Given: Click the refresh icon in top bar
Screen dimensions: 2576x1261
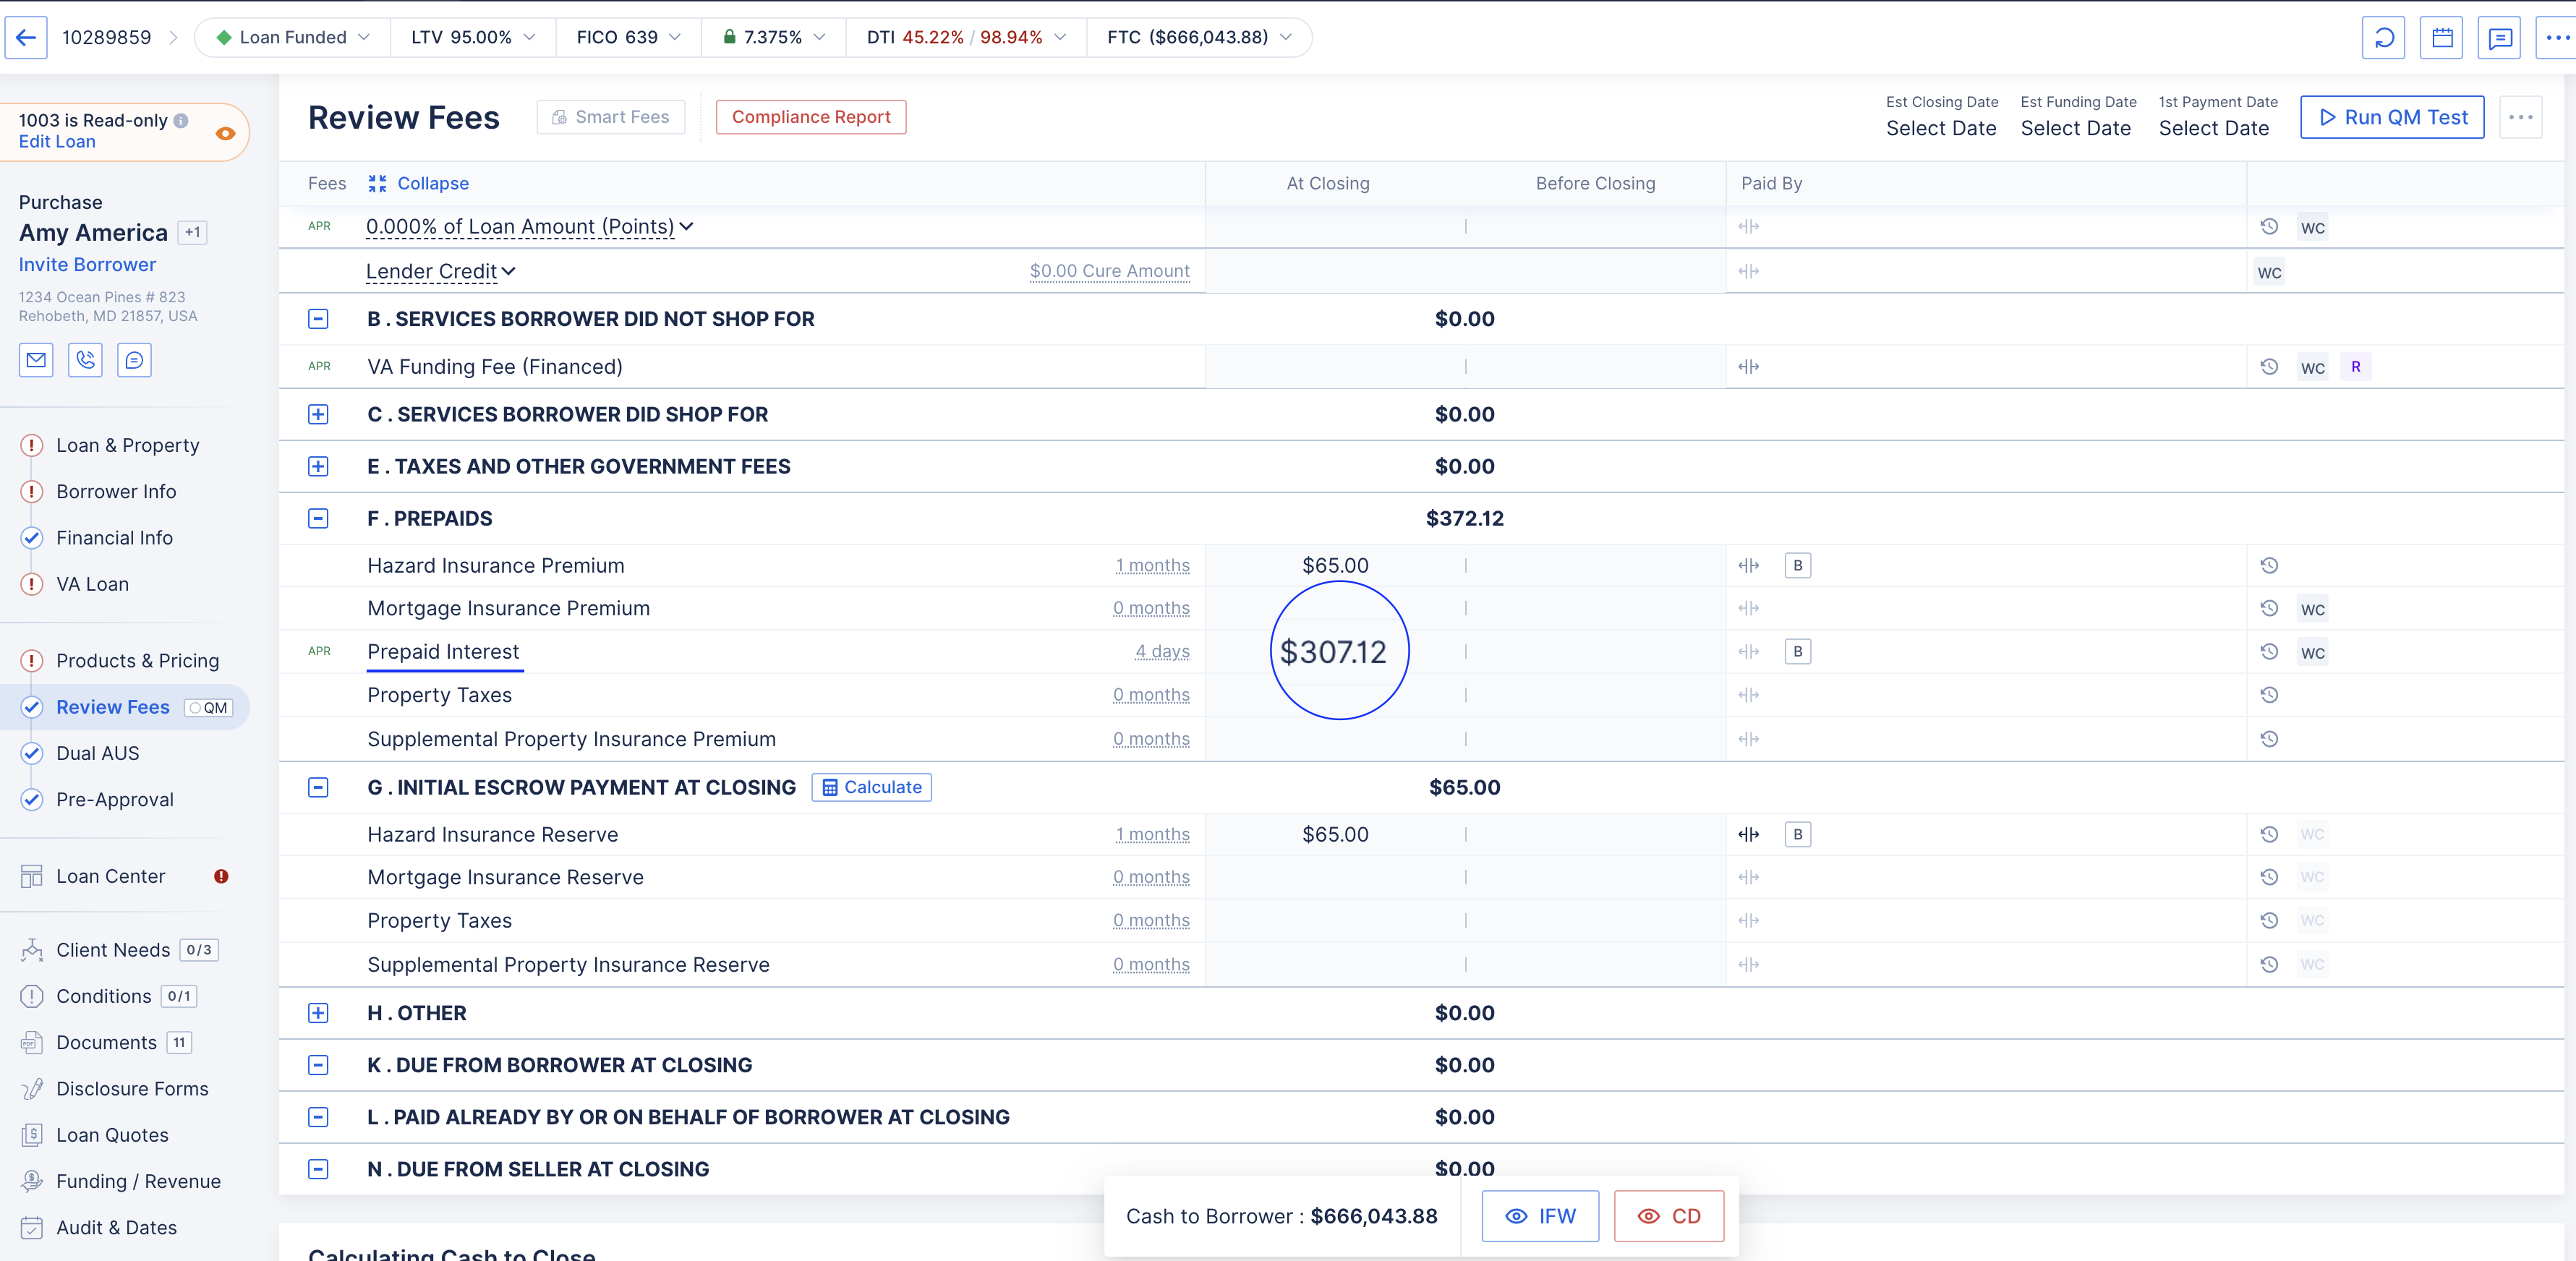Looking at the screenshot, I should pyautogui.click(x=2383, y=38).
